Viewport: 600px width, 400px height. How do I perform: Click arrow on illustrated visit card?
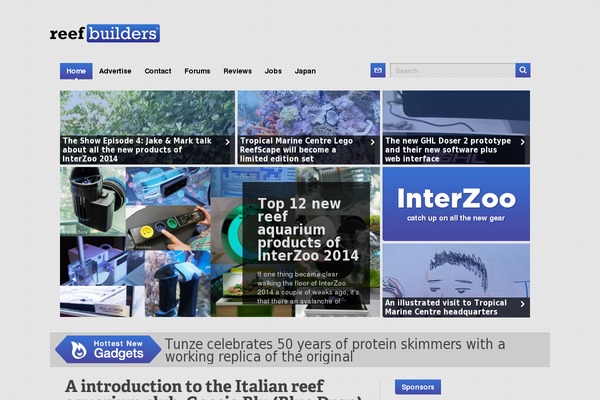pos(522,304)
